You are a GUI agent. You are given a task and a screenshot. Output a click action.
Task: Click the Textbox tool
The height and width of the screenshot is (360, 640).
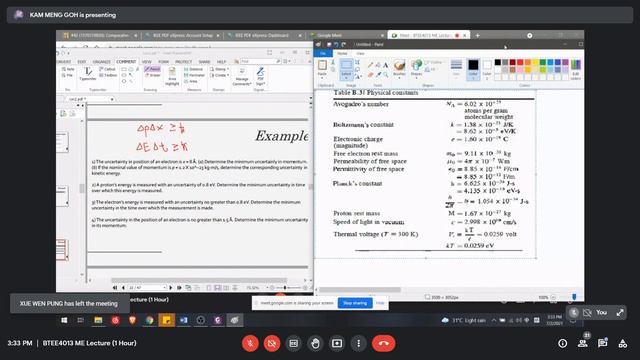click(x=108, y=75)
